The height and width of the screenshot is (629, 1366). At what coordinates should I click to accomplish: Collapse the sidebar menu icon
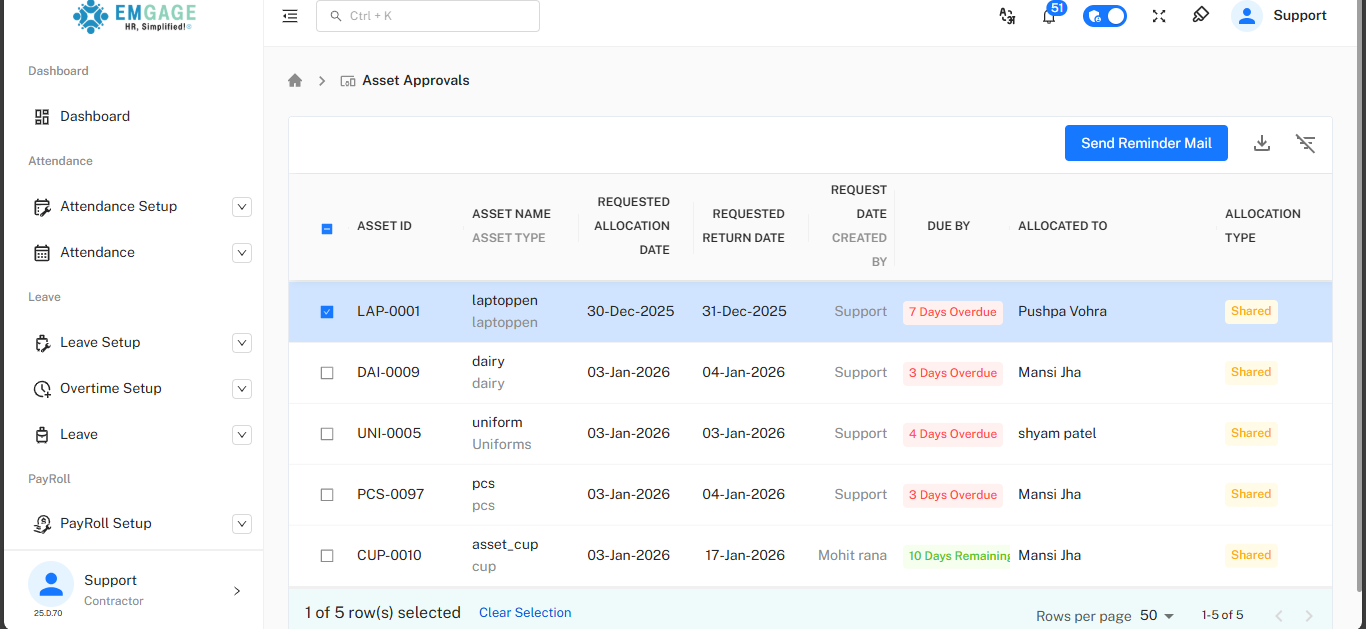[x=290, y=16]
